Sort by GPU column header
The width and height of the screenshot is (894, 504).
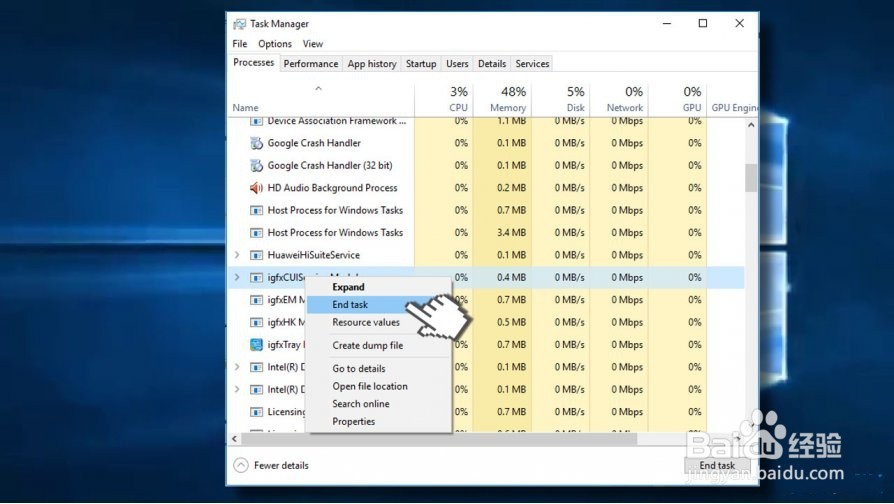point(678,99)
